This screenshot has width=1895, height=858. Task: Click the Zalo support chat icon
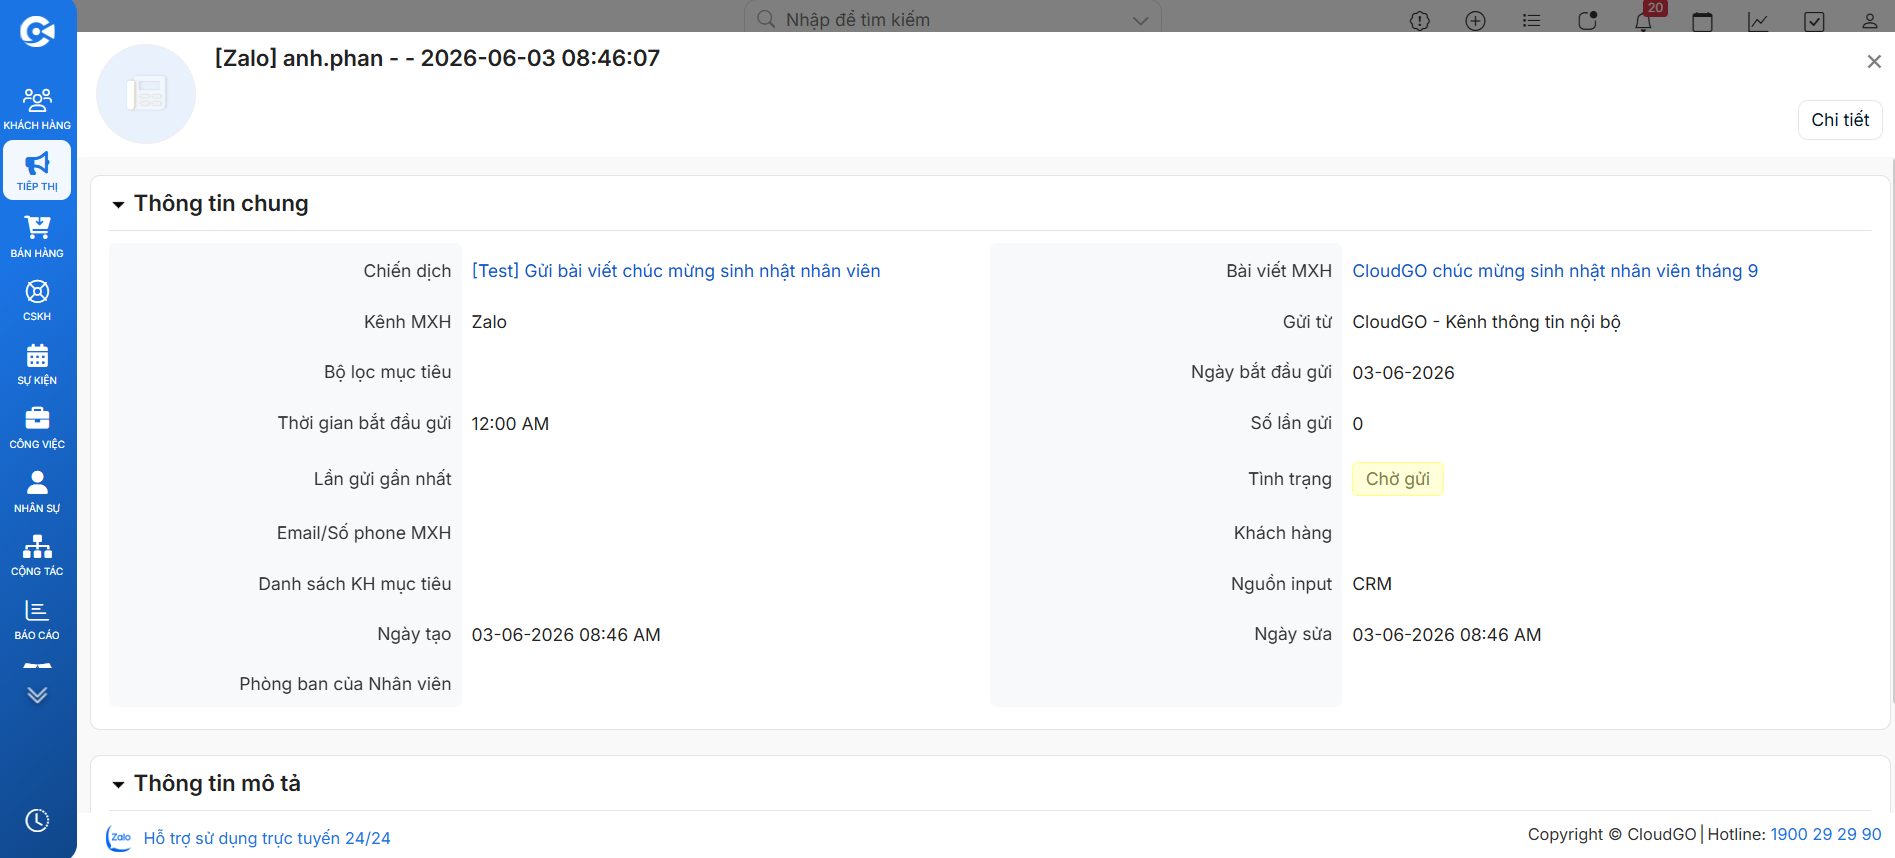[119, 838]
